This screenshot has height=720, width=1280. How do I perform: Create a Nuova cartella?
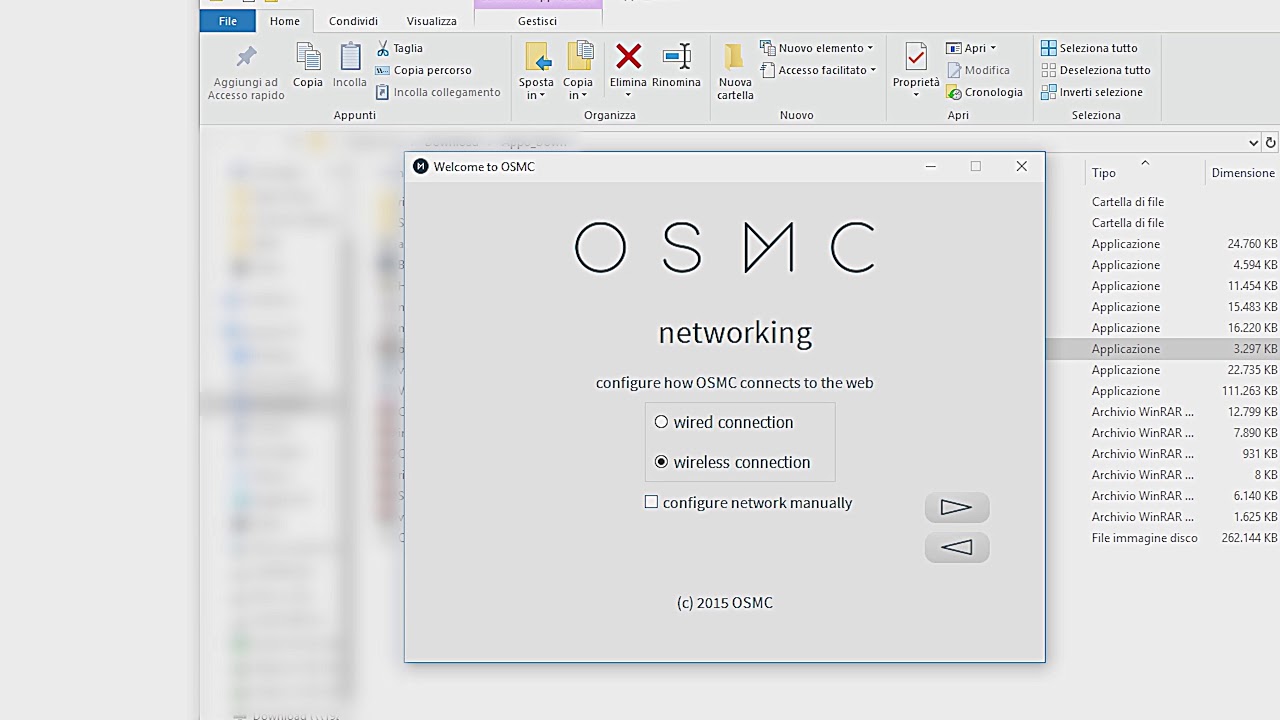tap(735, 72)
